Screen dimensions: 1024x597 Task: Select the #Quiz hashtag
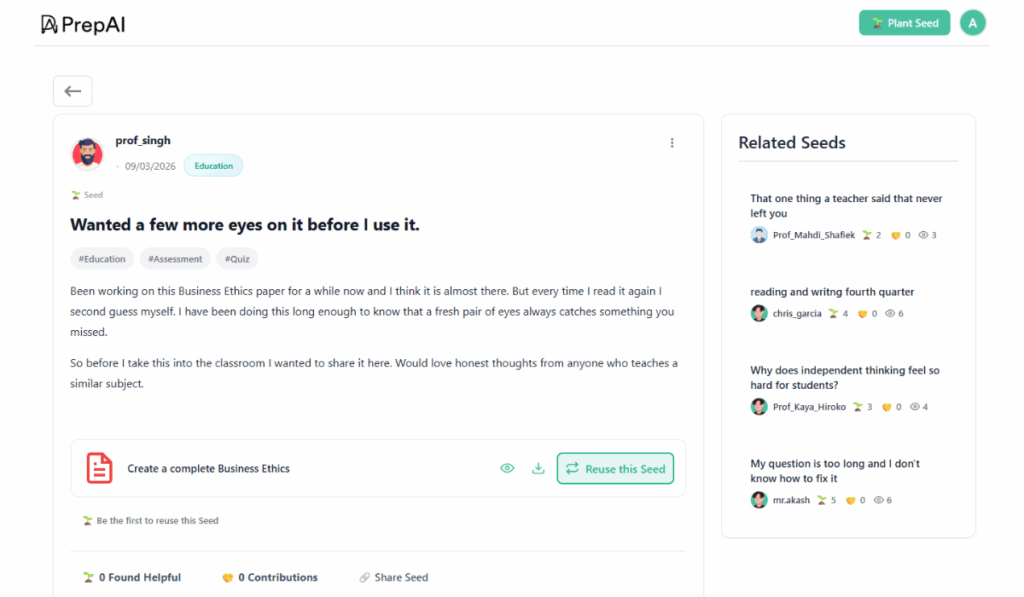point(237,259)
